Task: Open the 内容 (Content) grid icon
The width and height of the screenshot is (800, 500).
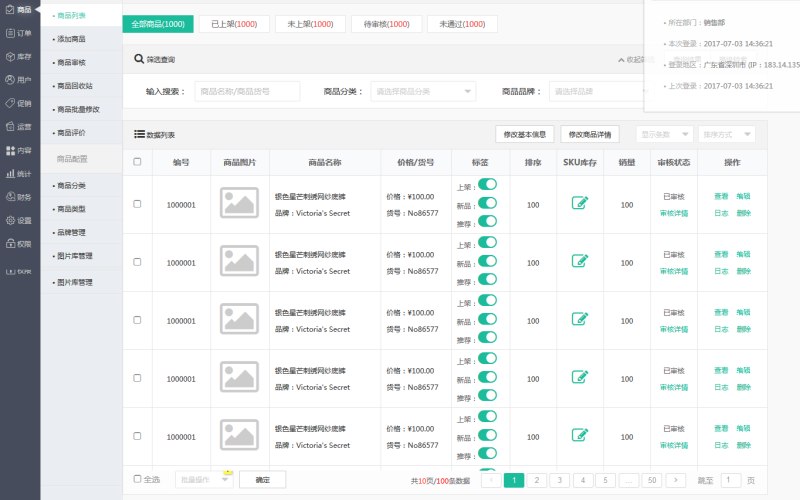Action: click(x=10, y=151)
